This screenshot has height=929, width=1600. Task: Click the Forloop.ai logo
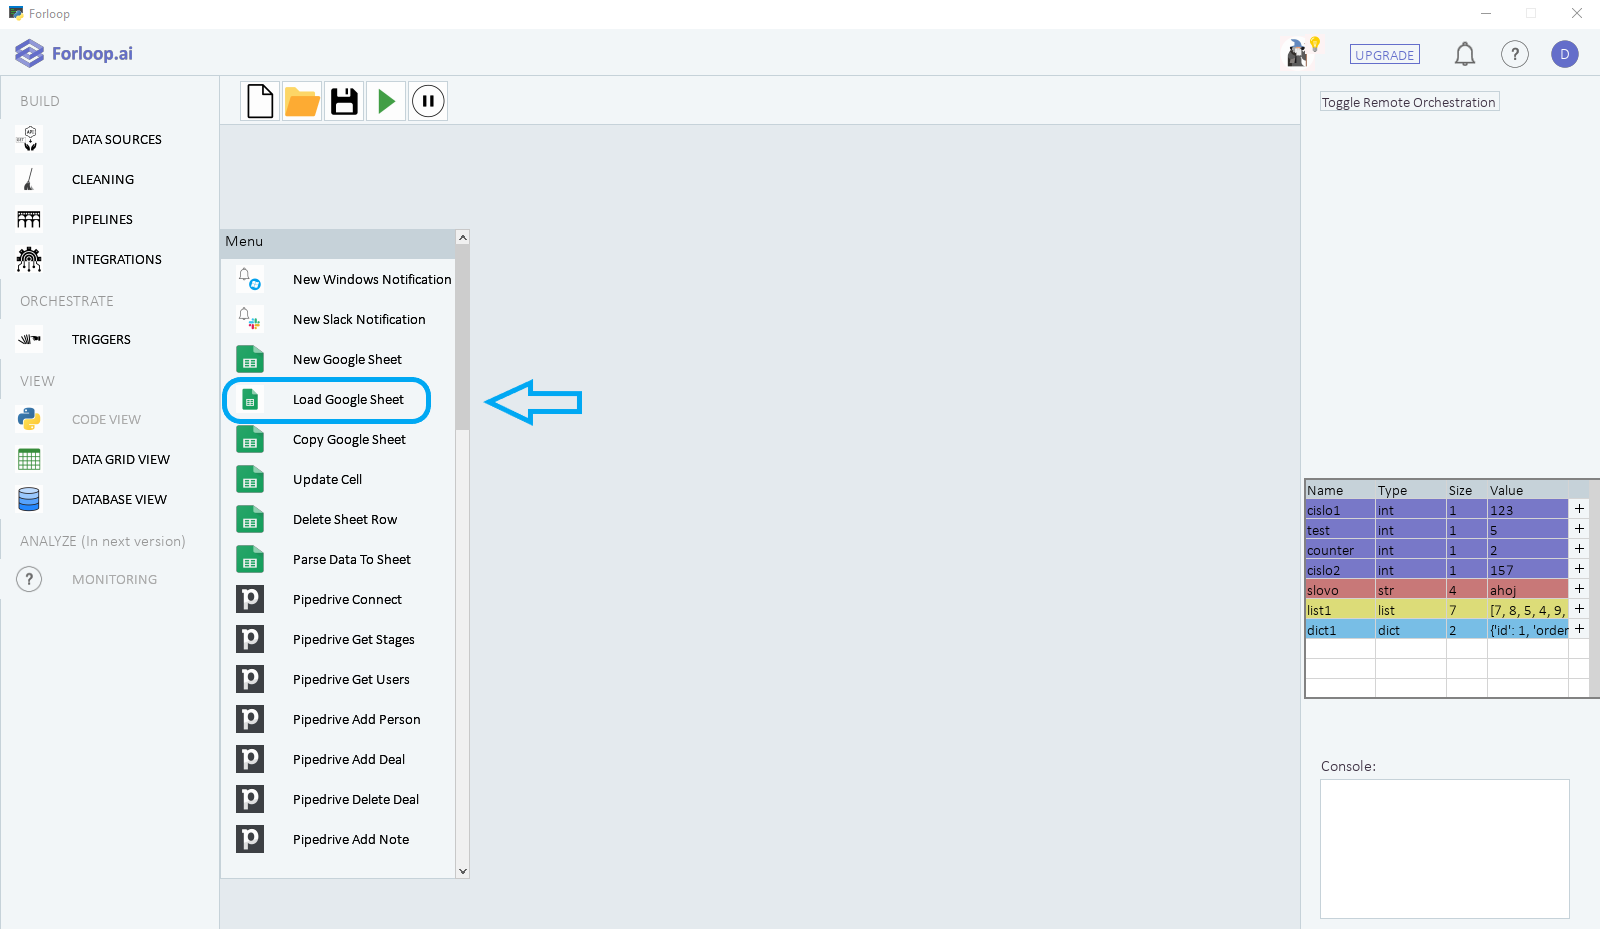(x=74, y=53)
